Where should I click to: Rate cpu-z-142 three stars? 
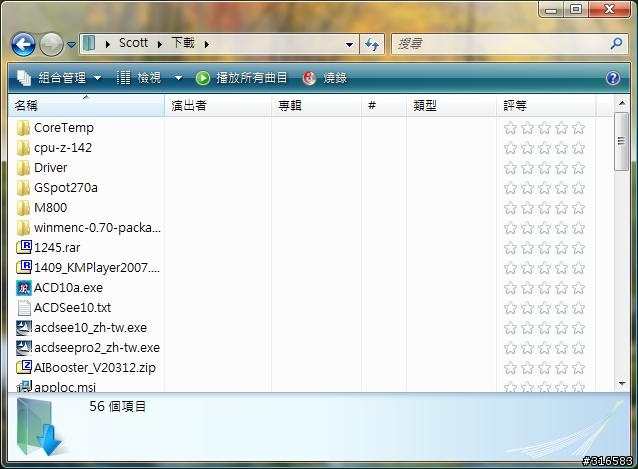(544, 148)
